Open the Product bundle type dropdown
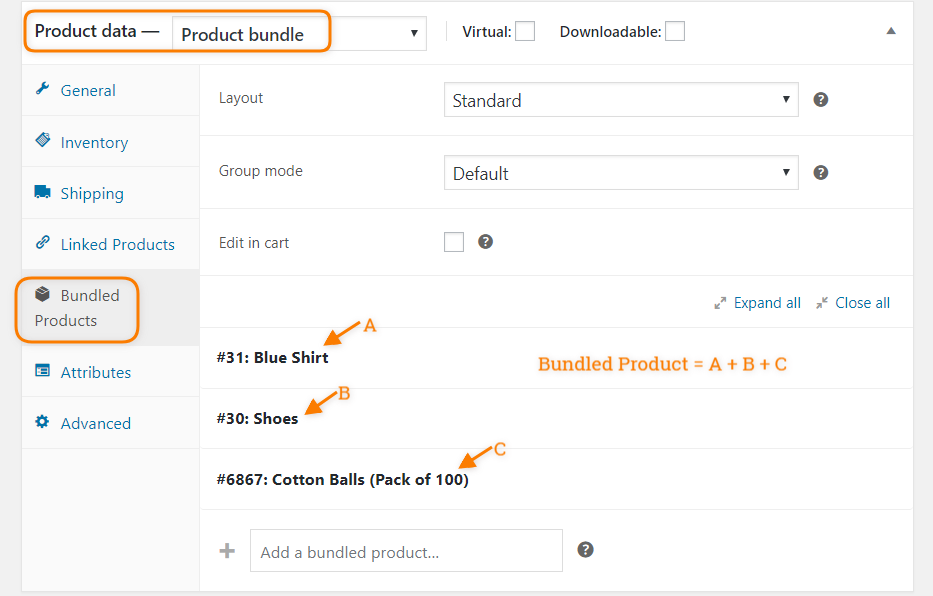 pyautogui.click(x=299, y=33)
